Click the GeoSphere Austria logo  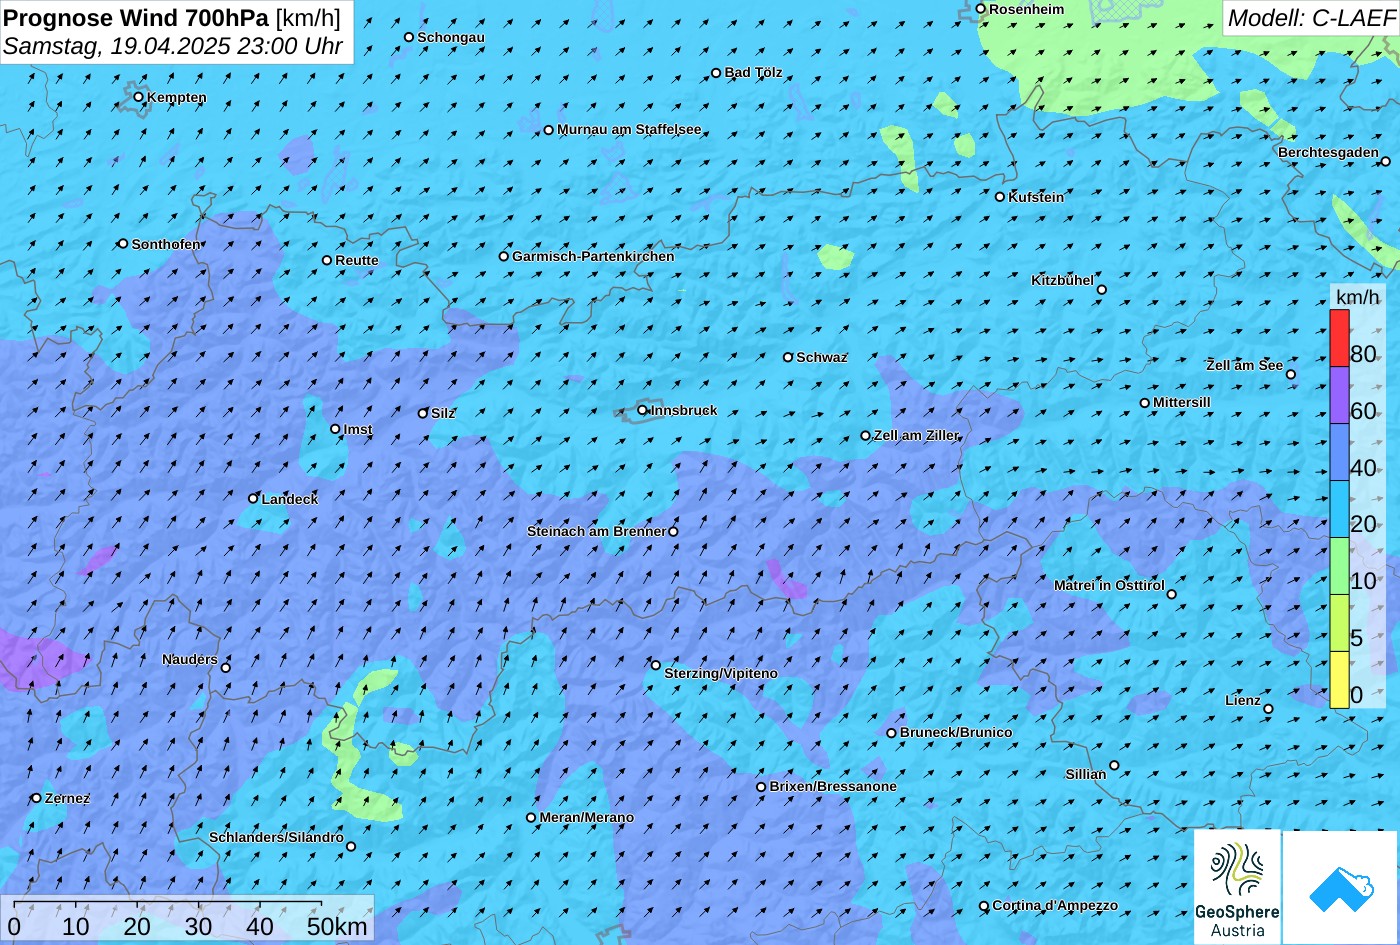click(x=1237, y=887)
